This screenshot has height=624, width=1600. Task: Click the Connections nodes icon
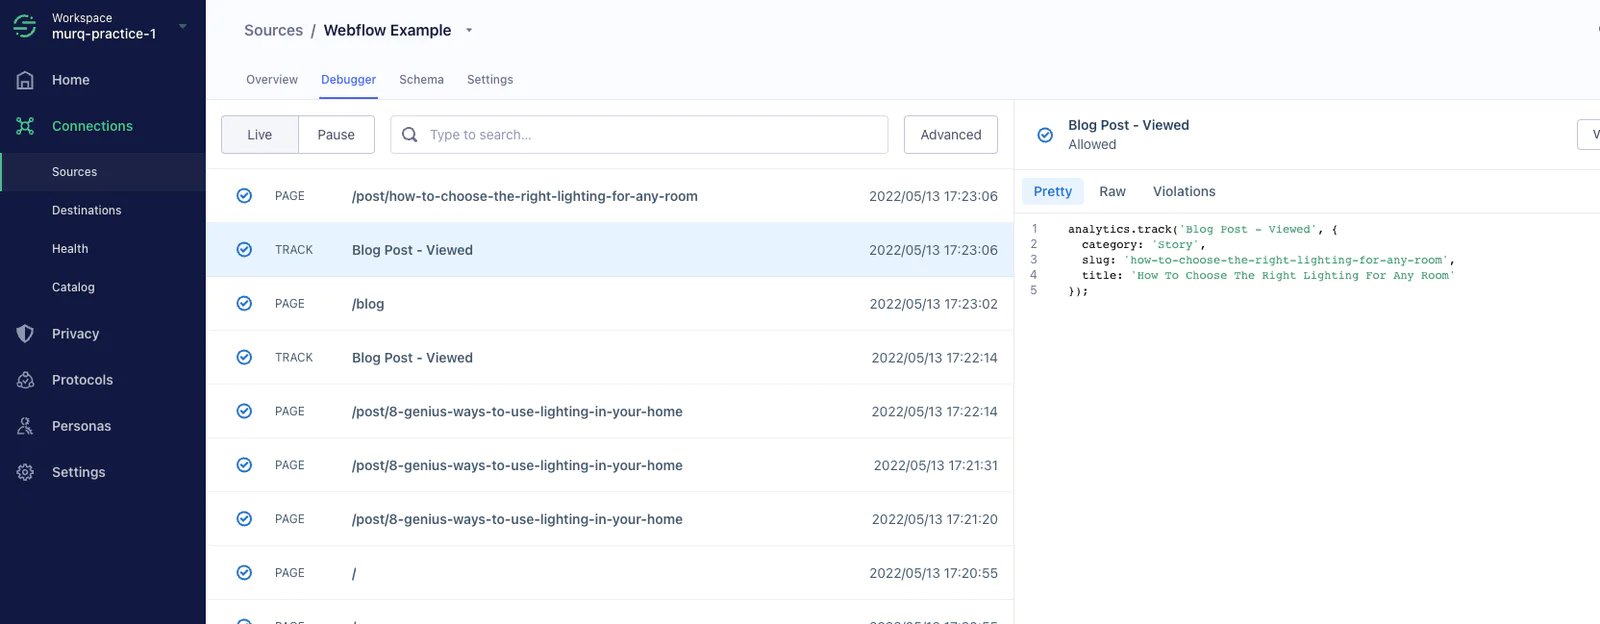point(25,126)
